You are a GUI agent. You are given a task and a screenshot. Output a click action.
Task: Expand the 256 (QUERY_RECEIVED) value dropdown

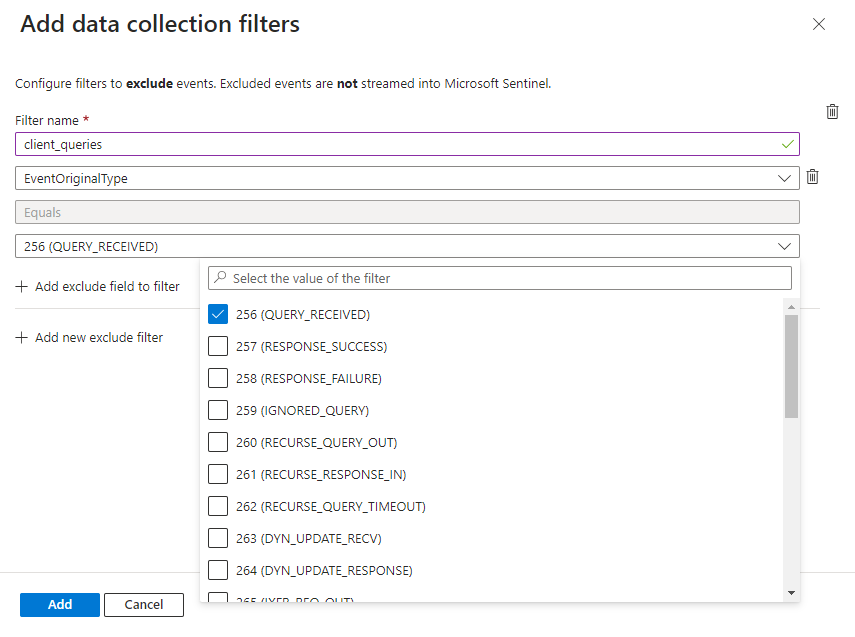coord(787,245)
